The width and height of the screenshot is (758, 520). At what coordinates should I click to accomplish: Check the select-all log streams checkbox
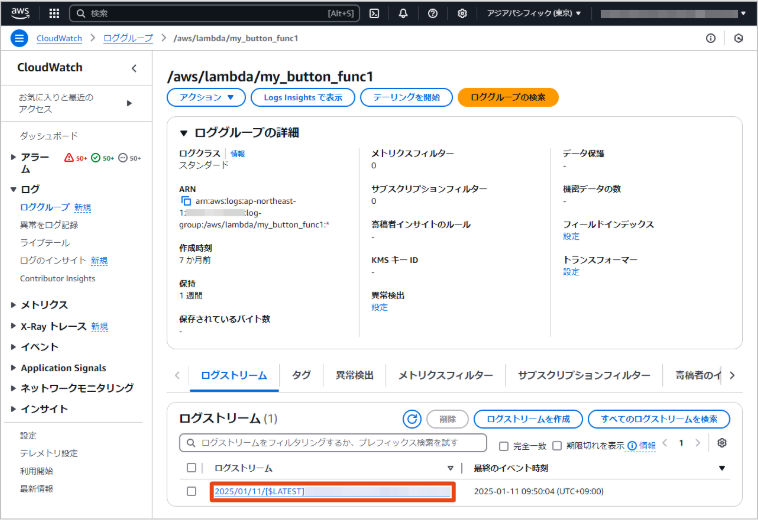coord(191,467)
